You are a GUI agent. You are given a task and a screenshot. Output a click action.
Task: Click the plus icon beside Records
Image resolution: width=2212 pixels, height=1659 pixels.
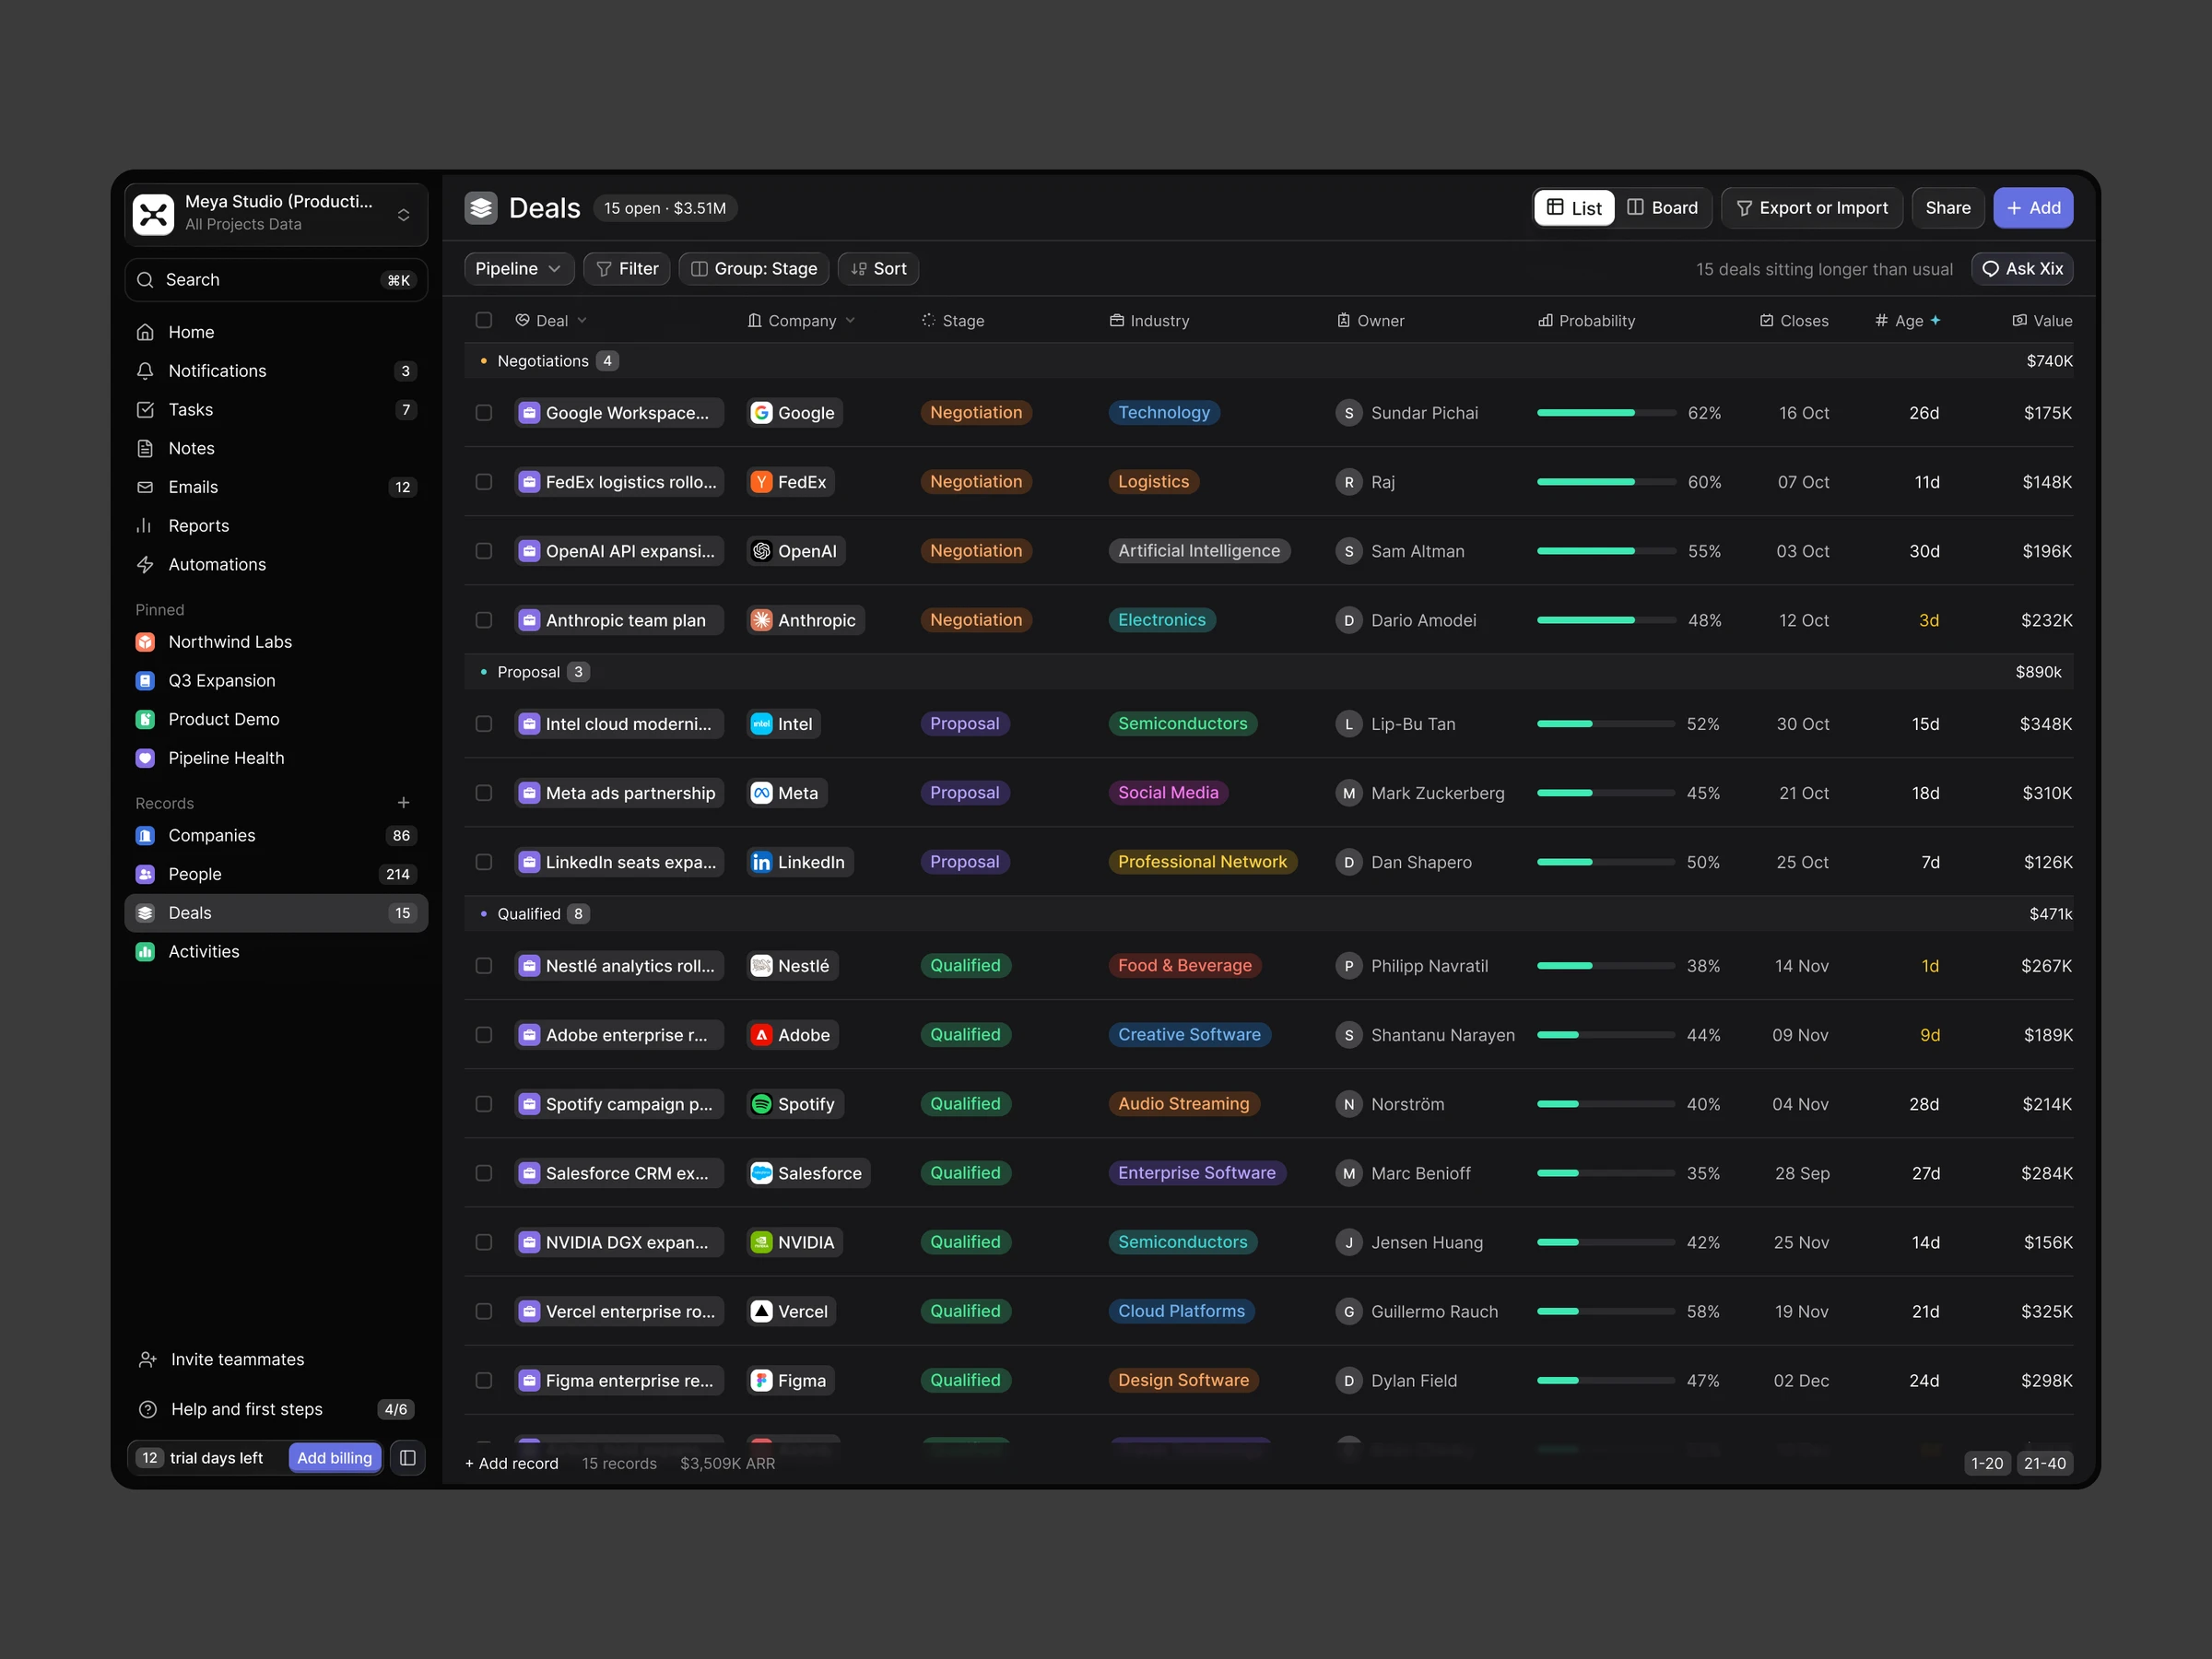pos(403,803)
